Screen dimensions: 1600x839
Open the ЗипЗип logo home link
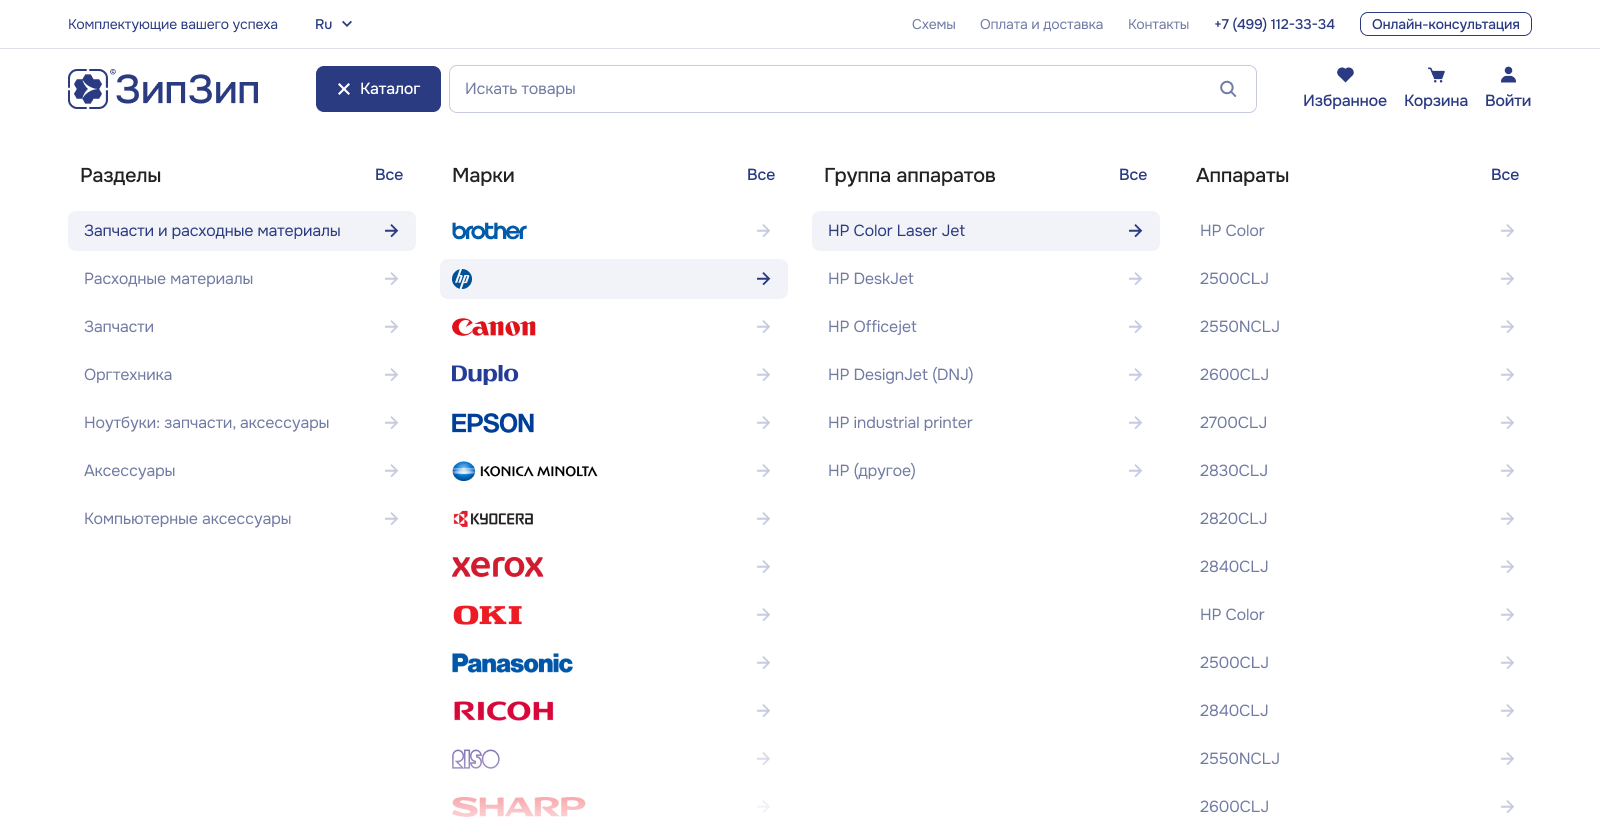164,89
